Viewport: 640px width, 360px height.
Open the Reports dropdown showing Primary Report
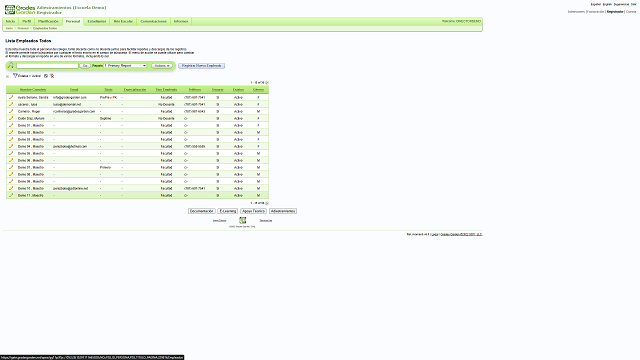(125, 66)
